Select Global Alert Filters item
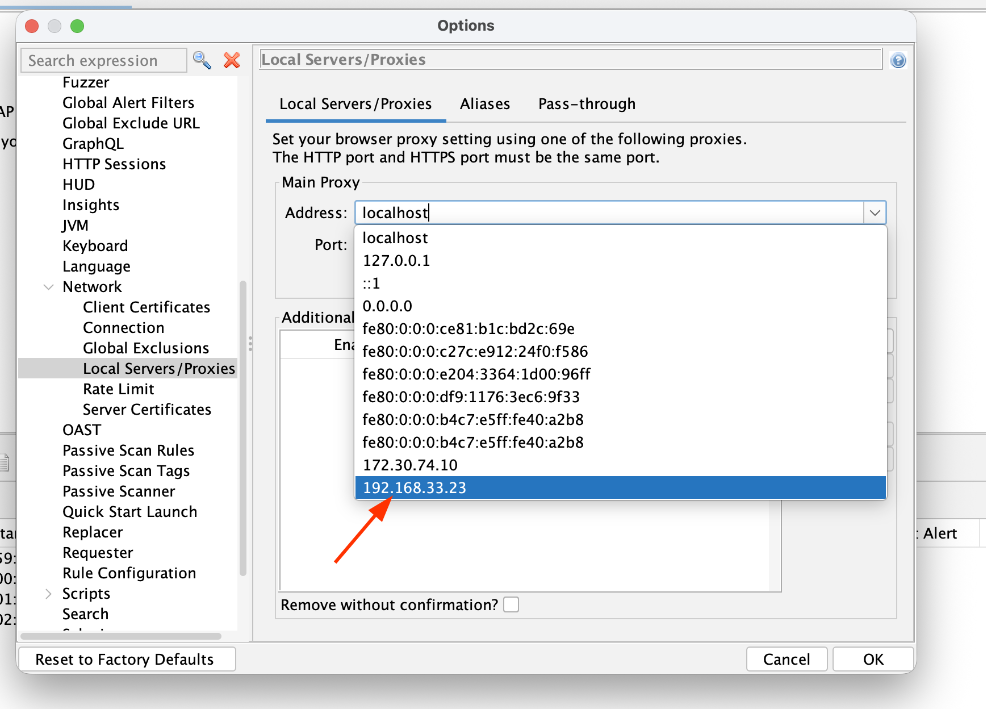Screen dimensions: 986x710 pos(128,103)
